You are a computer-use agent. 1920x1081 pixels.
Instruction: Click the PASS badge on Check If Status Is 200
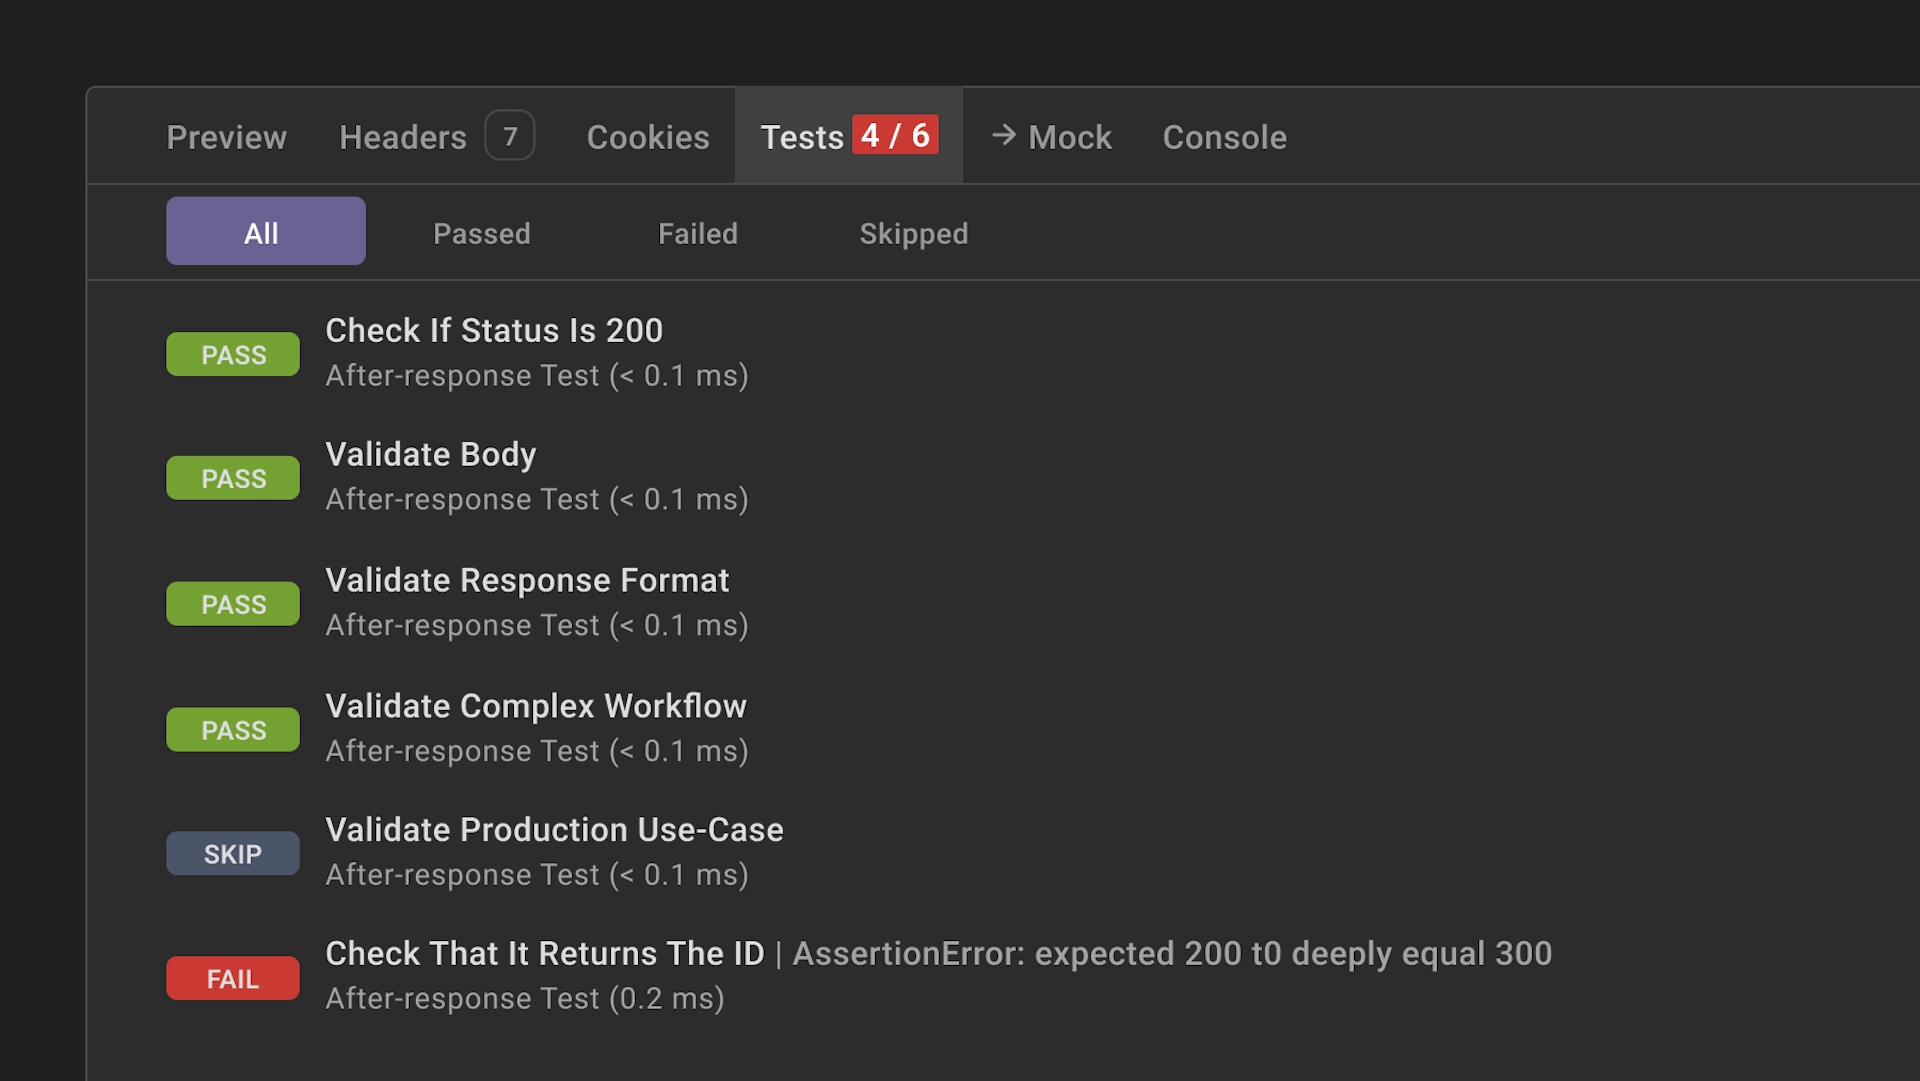tap(232, 353)
